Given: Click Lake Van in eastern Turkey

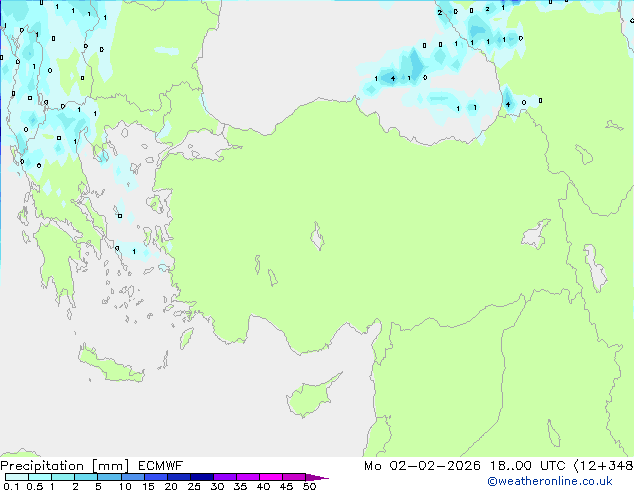Looking at the screenshot, I should coord(537,235).
